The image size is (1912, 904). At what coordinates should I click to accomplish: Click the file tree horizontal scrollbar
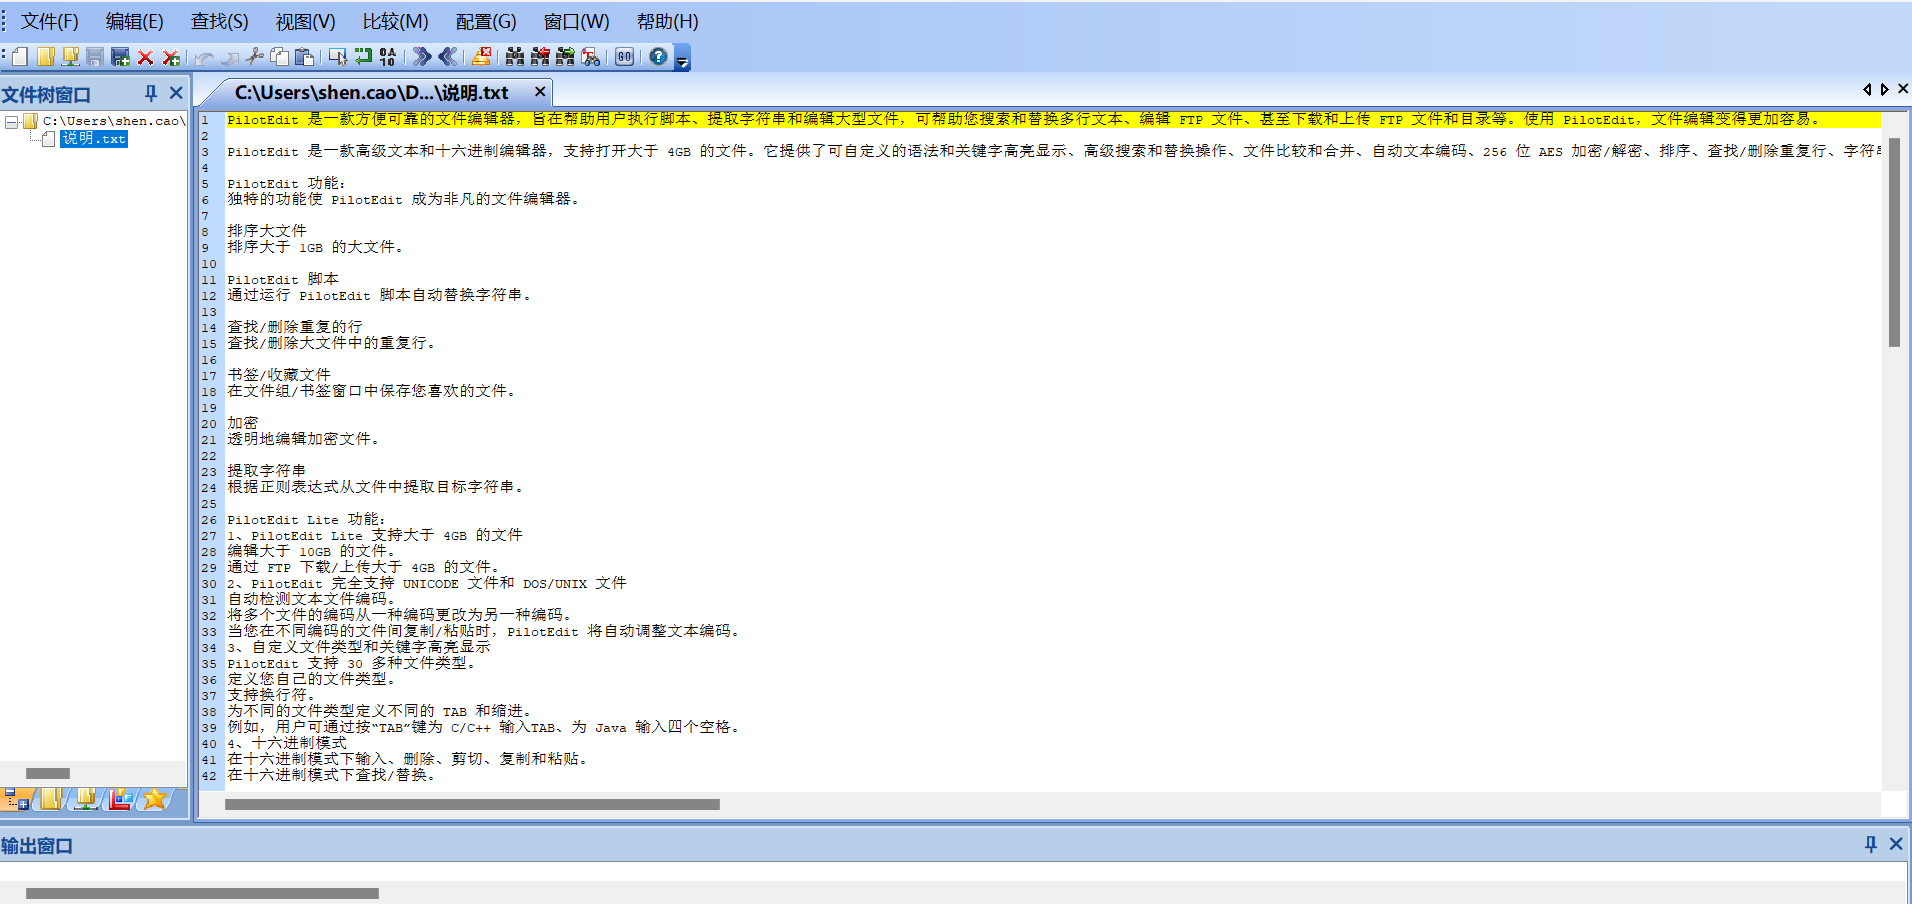(48, 773)
